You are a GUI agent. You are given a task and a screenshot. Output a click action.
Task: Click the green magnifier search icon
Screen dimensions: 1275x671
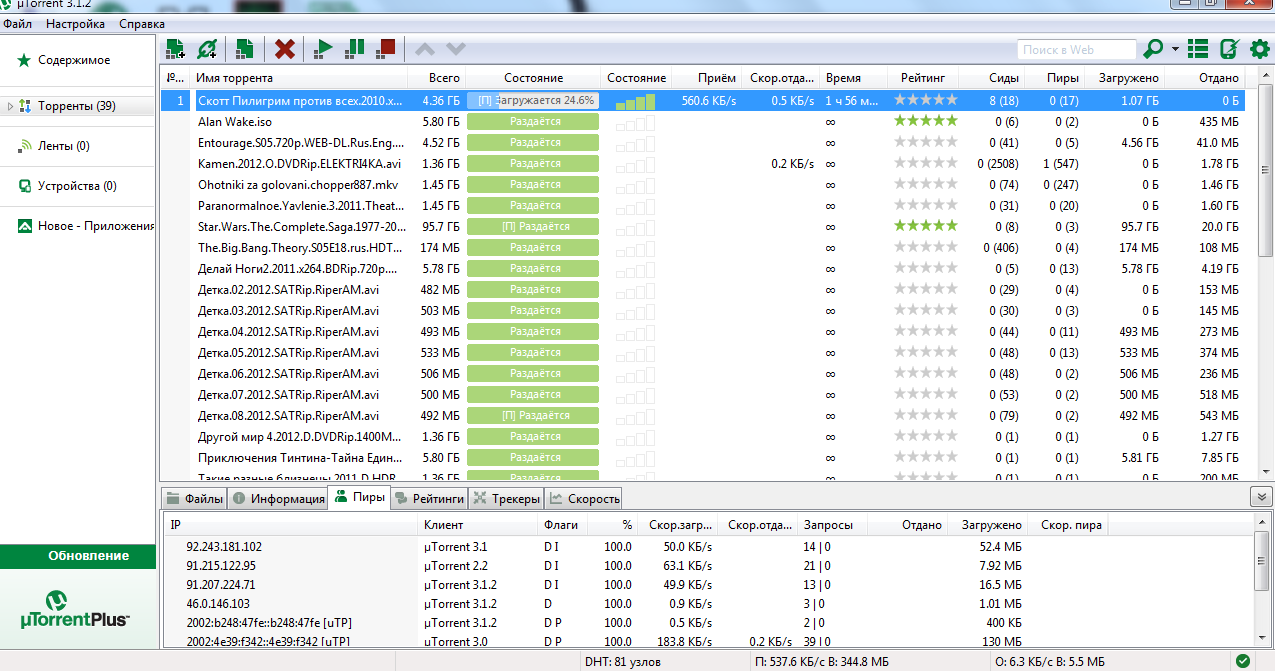tap(1153, 48)
